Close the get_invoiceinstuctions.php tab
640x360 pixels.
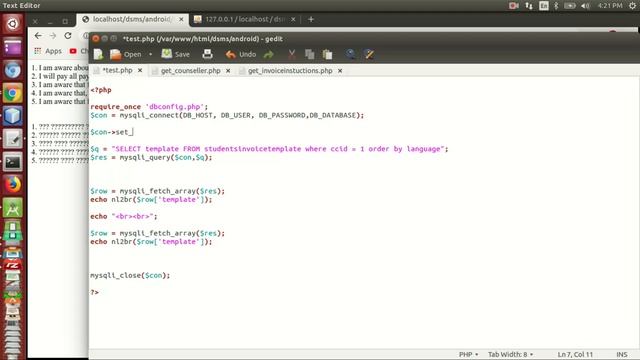pos(340,71)
